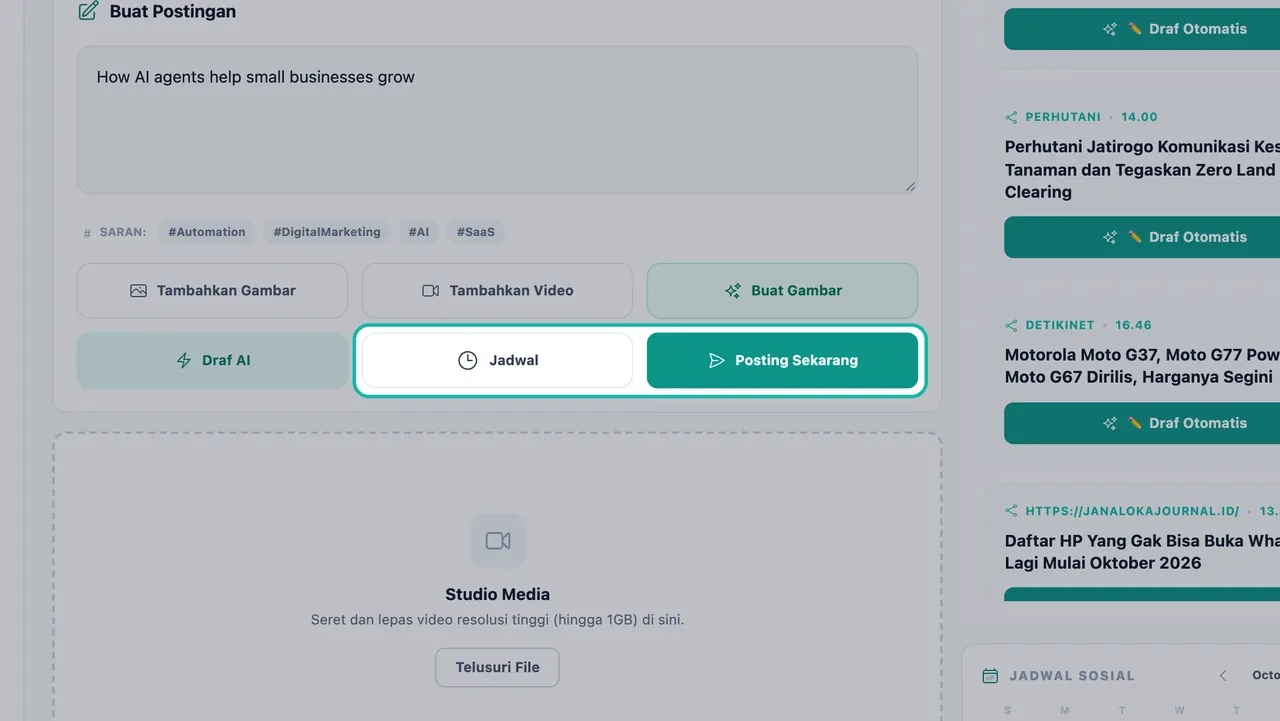Click the Jadwal Sosial calendar icon

pyautogui.click(x=990, y=676)
